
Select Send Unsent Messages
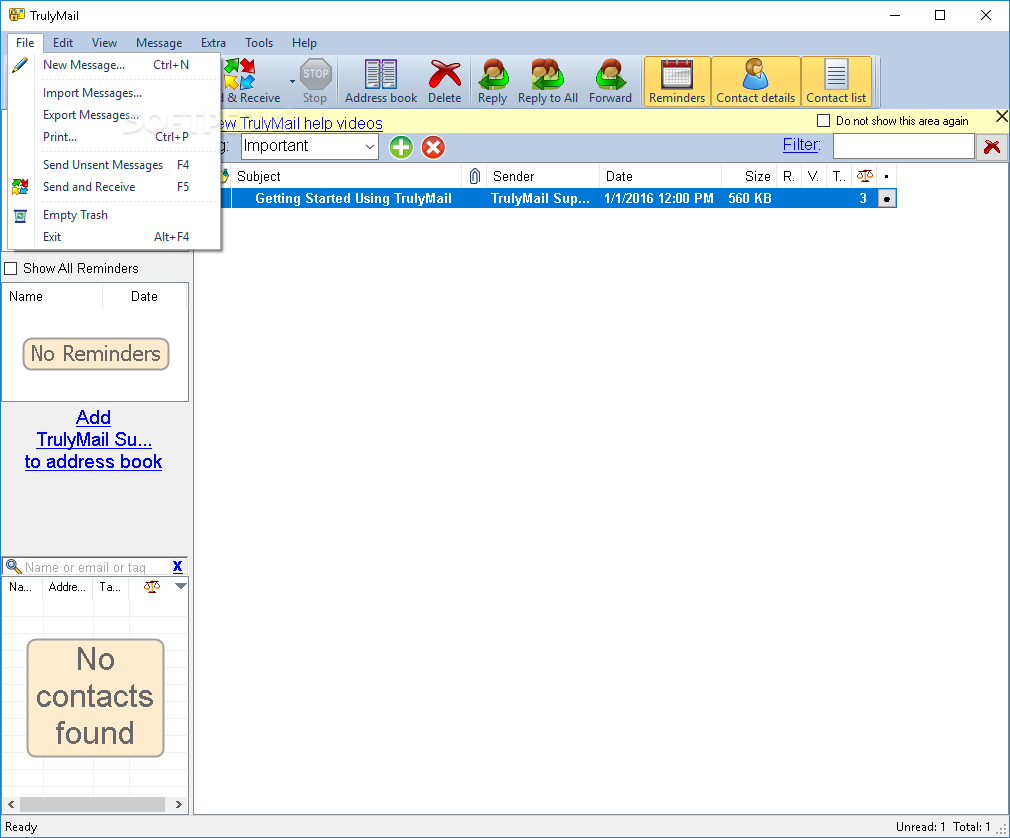(115, 165)
